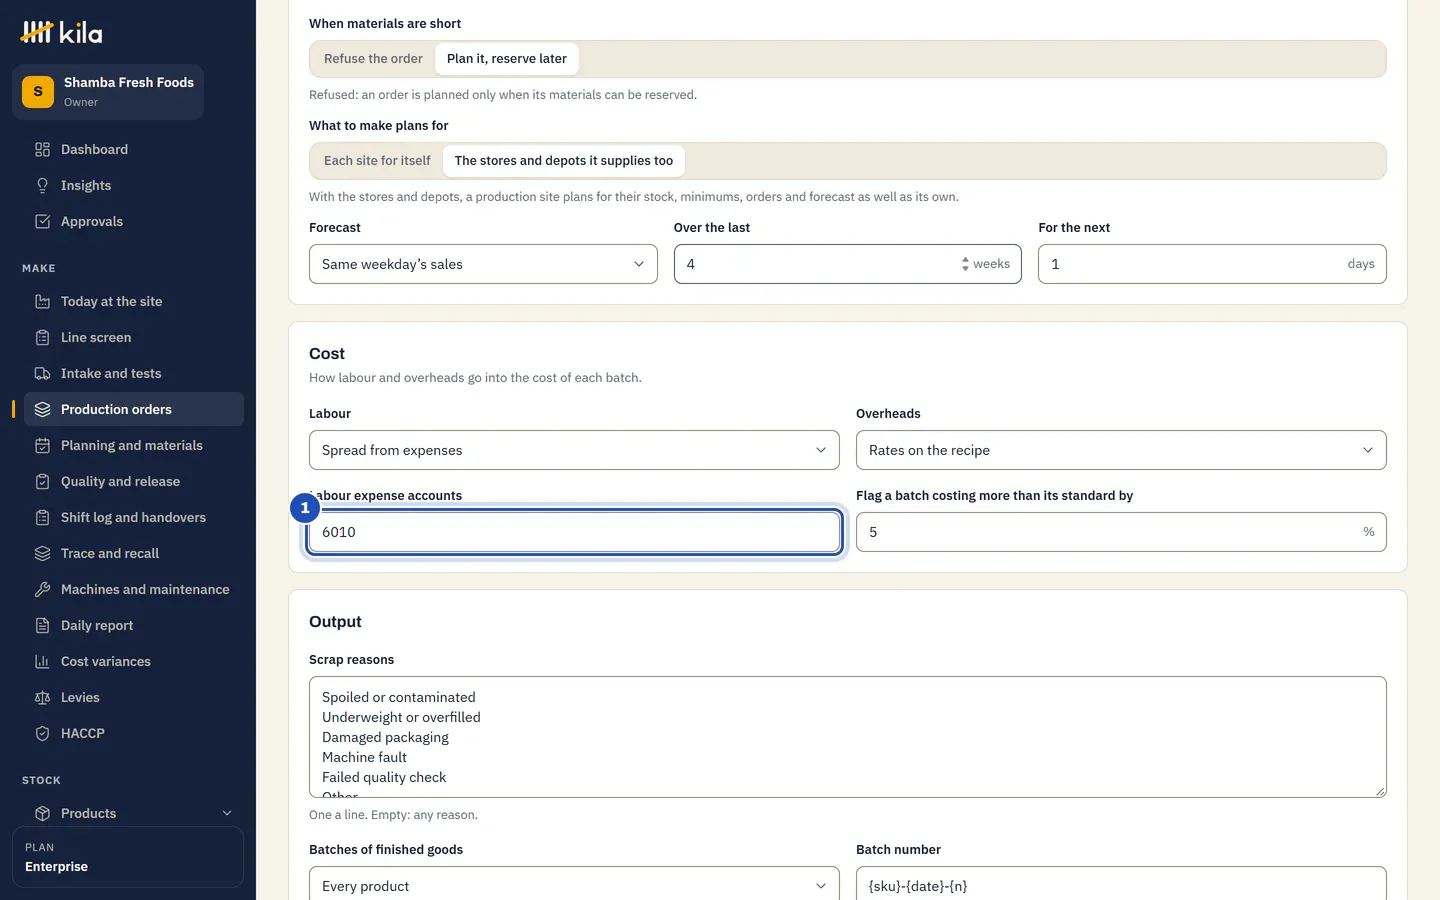The height and width of the screenshot is (900, 1440).
Task: Open the Daily report link
Action: [134, 626]
